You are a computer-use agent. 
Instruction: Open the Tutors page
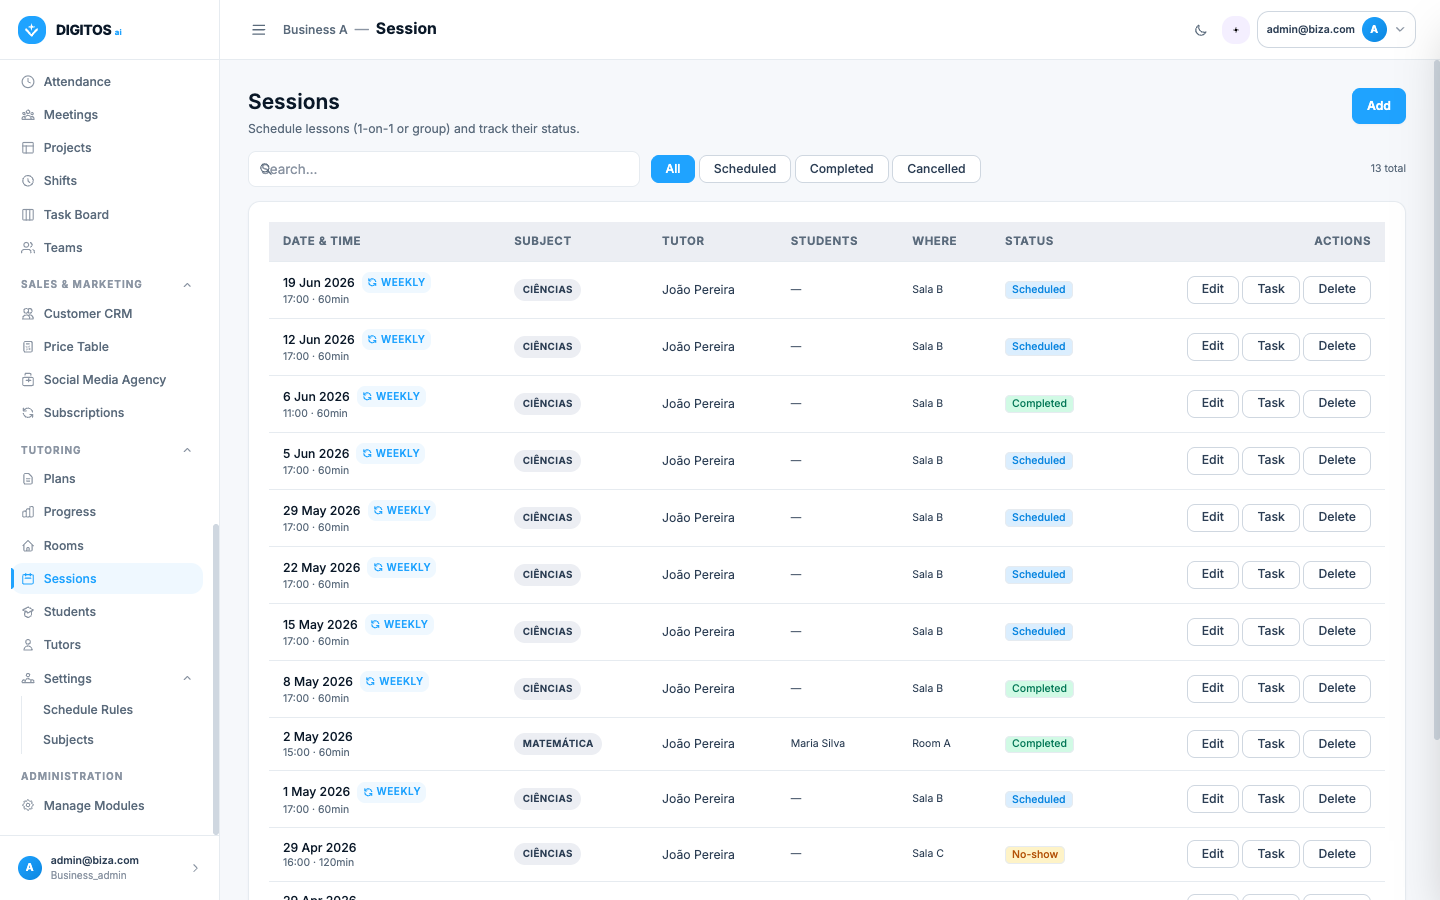tap(107, 645)
